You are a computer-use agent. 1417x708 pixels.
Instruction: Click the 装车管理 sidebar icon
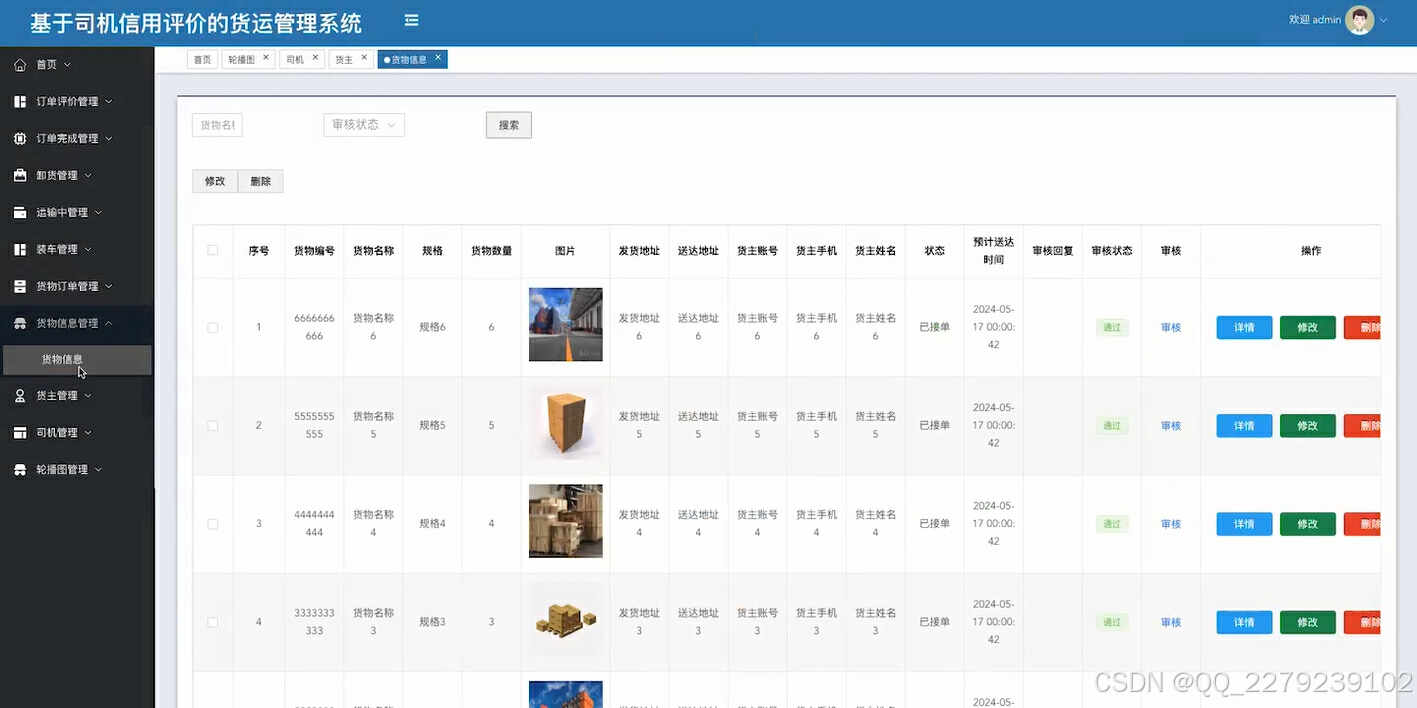coord(20,249)
